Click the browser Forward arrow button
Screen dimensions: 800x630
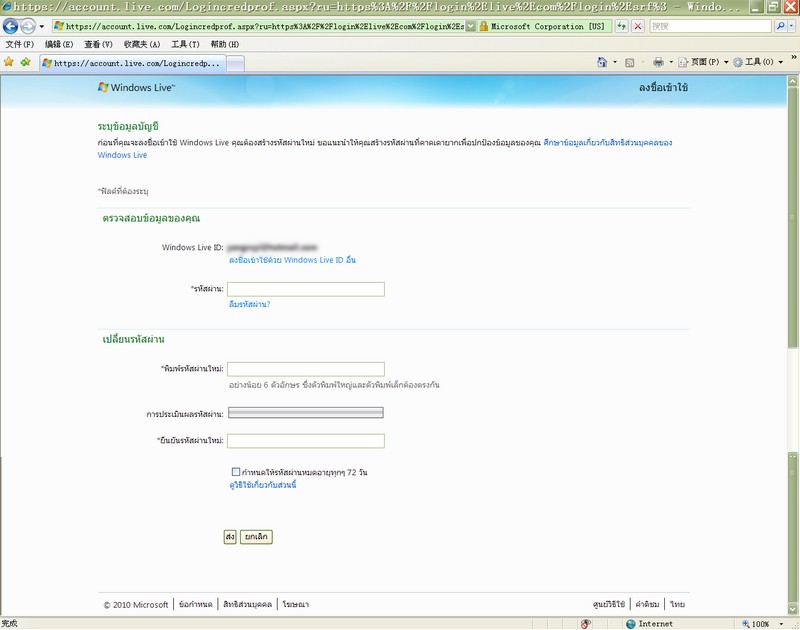click(28, 26)
